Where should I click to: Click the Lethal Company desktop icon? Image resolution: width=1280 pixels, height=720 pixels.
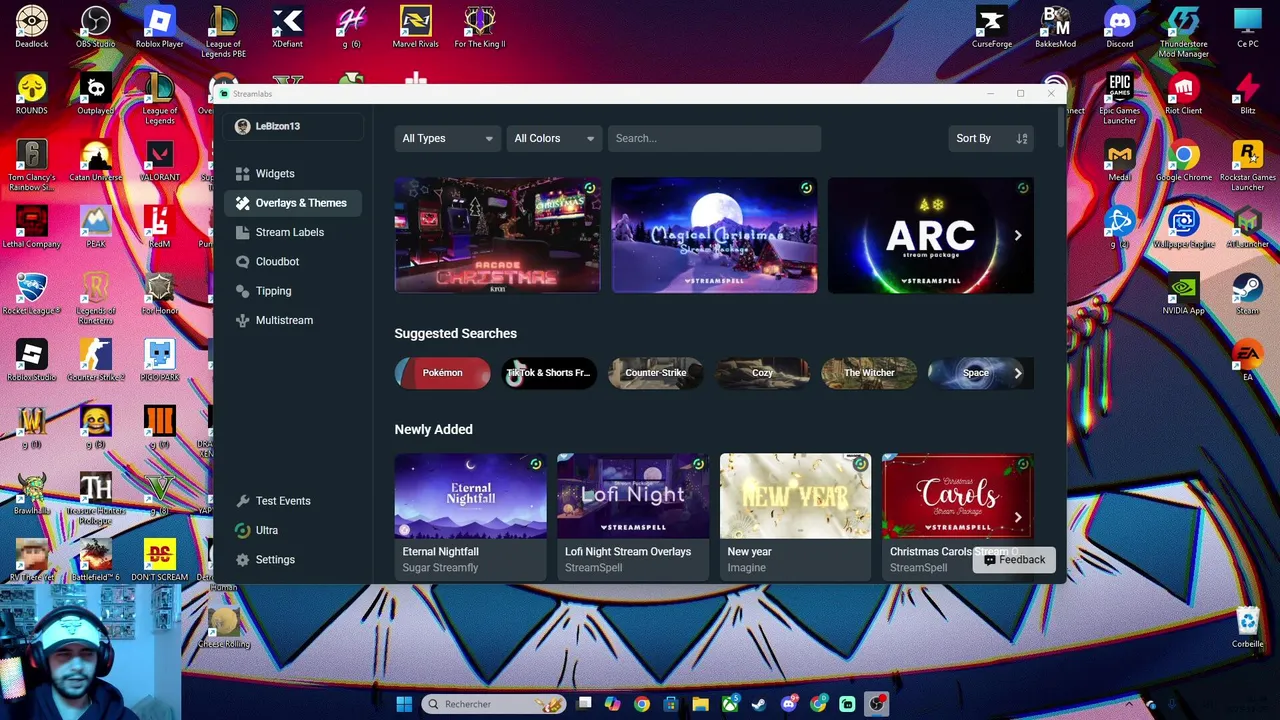point(32,227)
